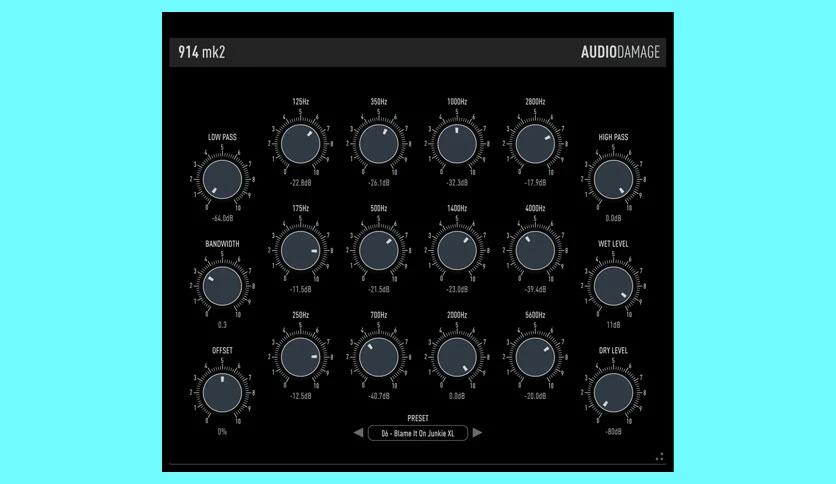Click the -12.5dB value under 250Hz

pos(301,396)
